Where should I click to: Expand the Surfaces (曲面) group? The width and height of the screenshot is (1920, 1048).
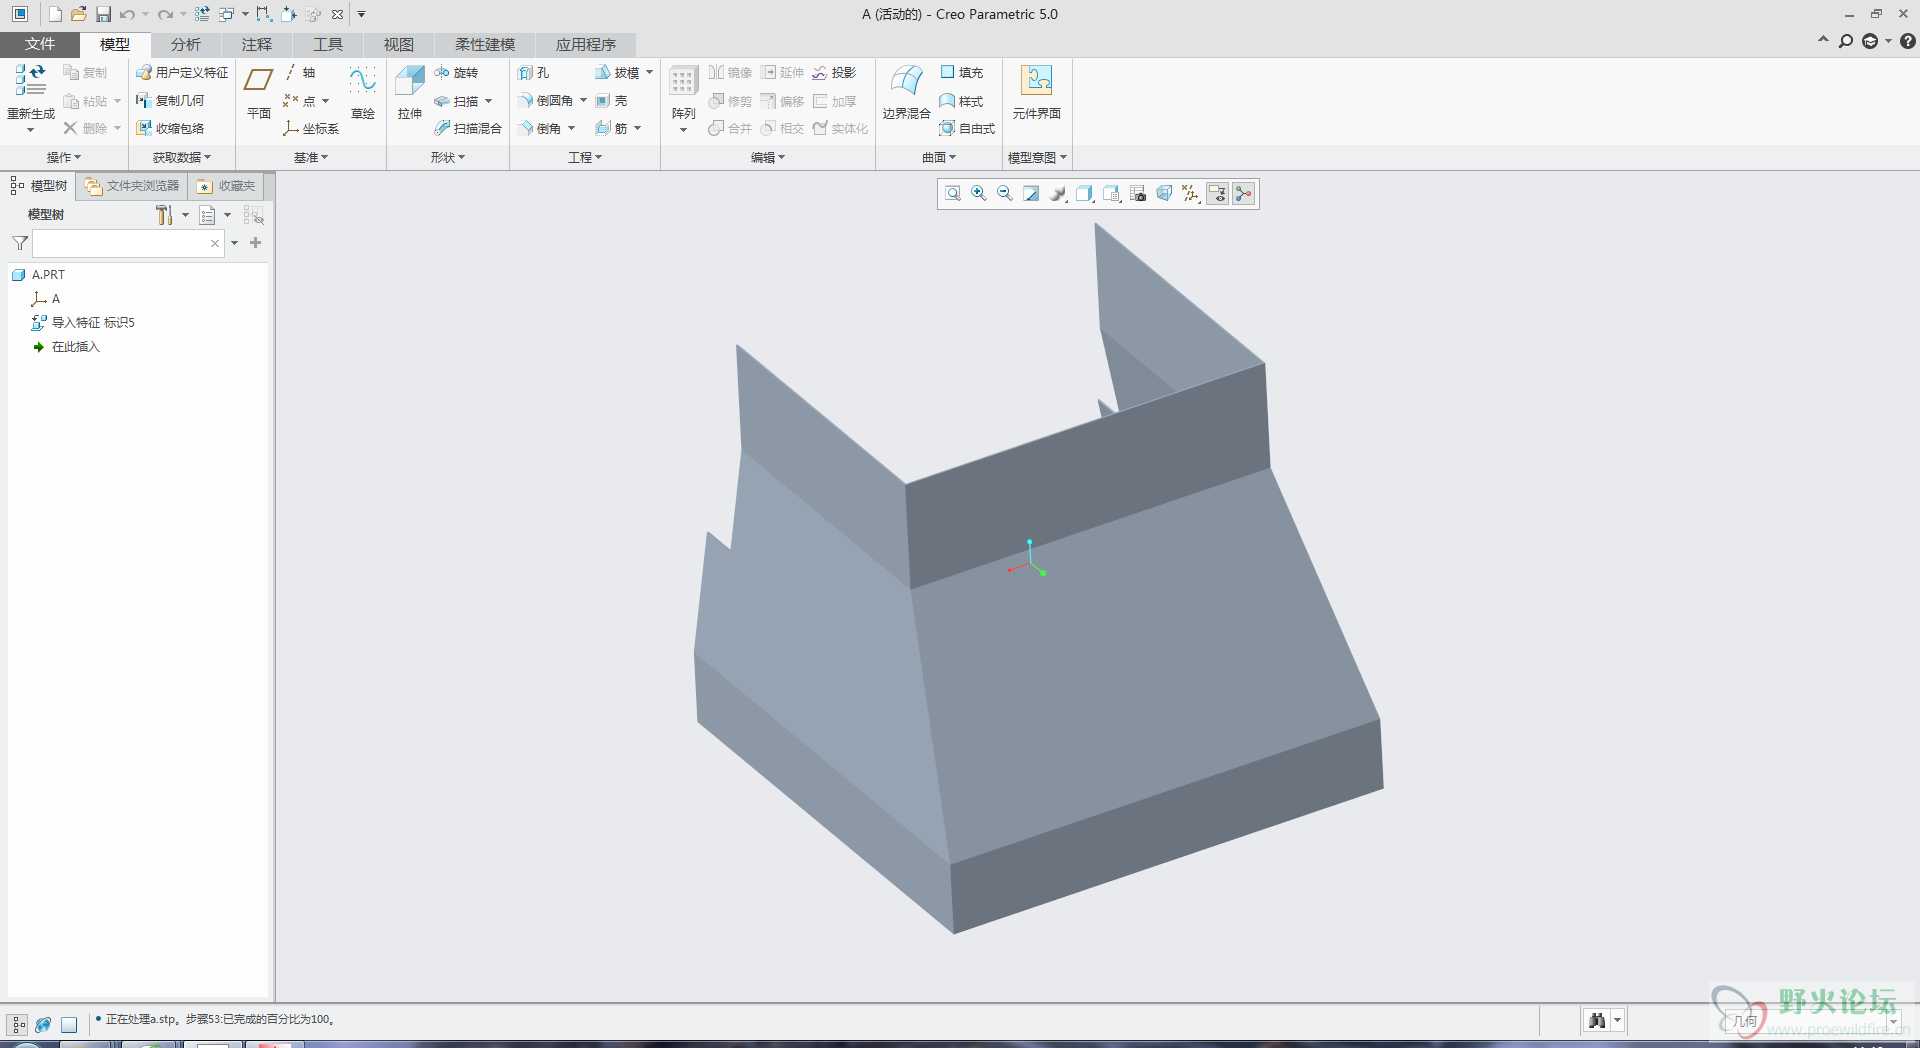(x=939, y=158)
